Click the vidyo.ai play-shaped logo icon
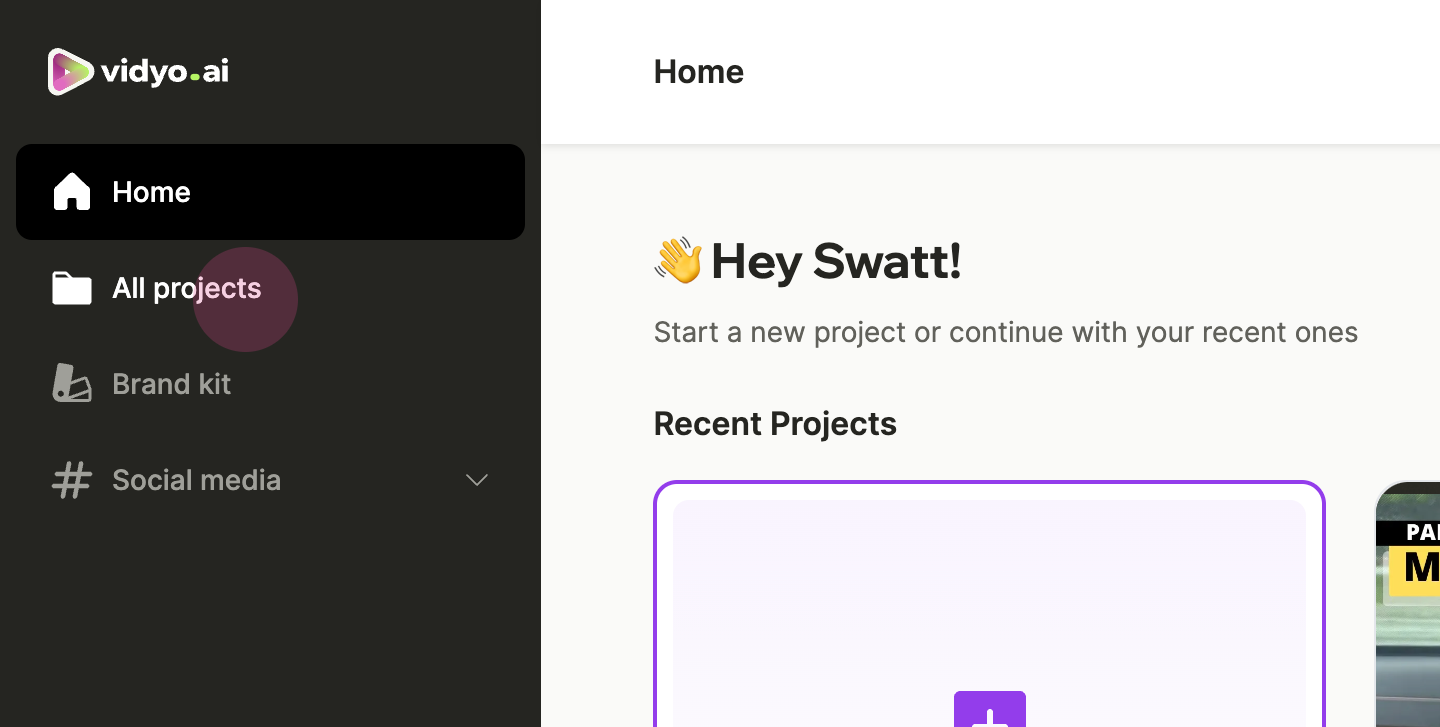1440x727 pixels. pyautogui.click(x=71, y=71)
